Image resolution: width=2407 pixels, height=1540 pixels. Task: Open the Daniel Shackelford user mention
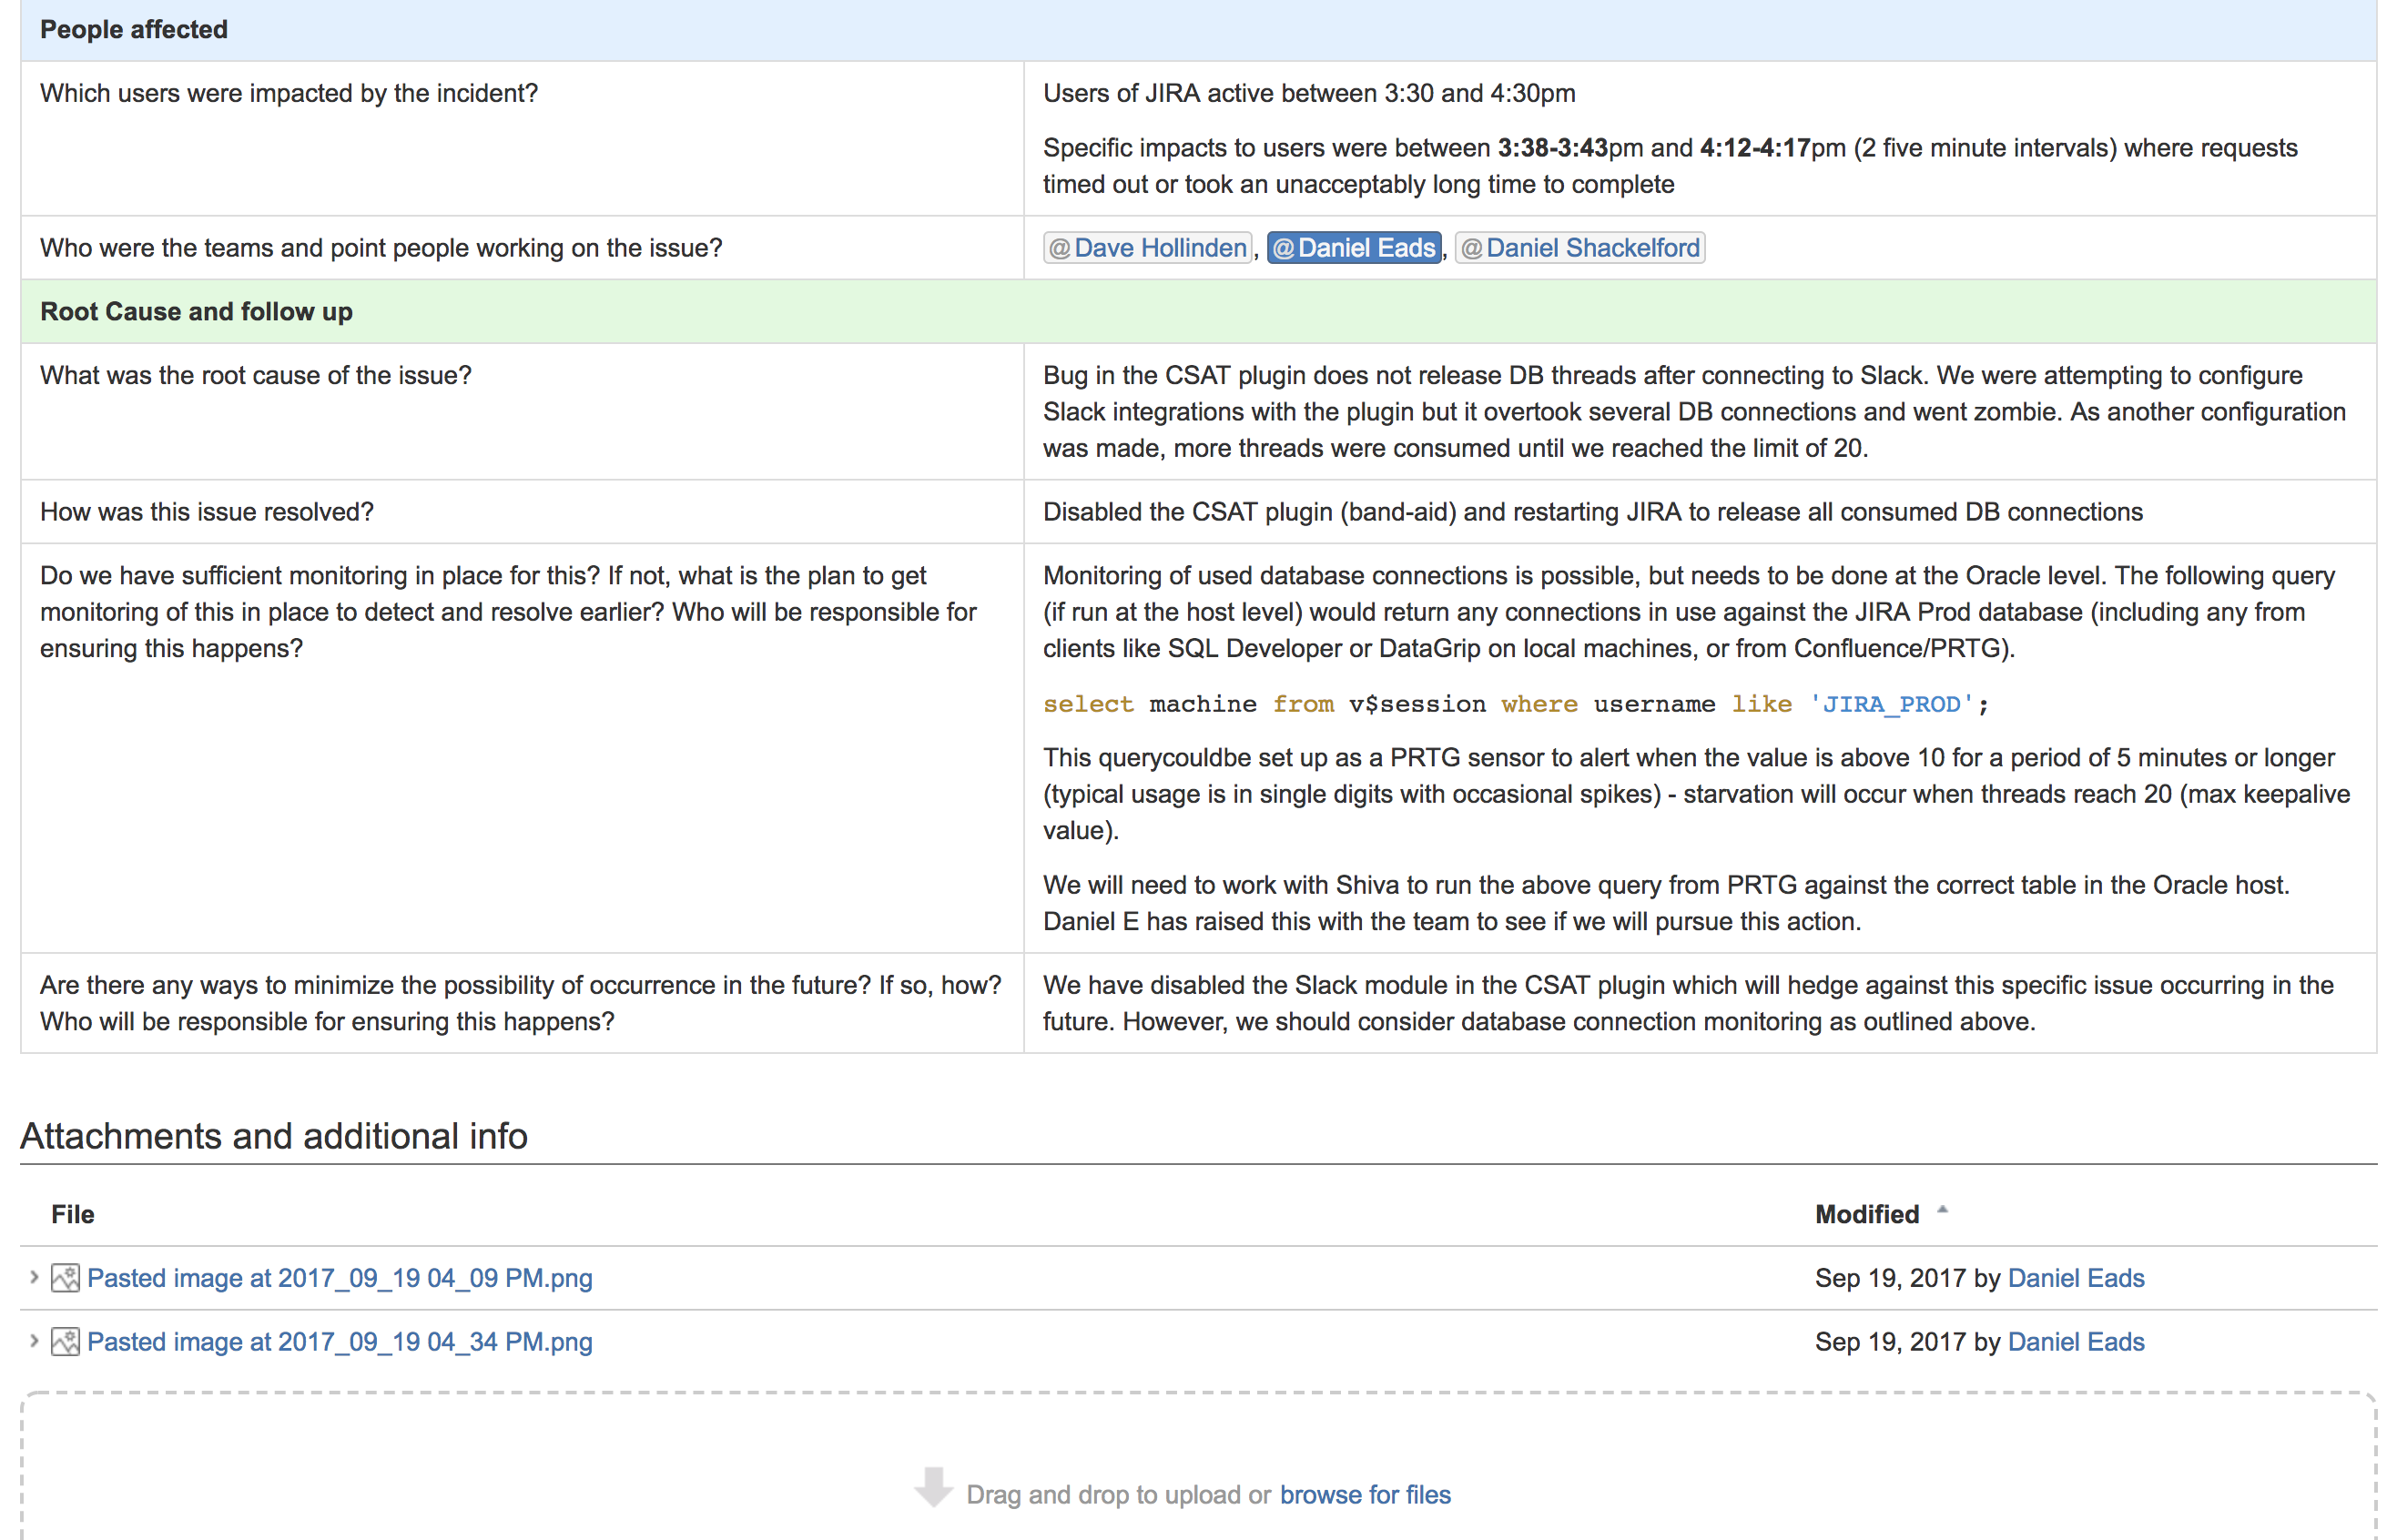(x=1580, y=248)
